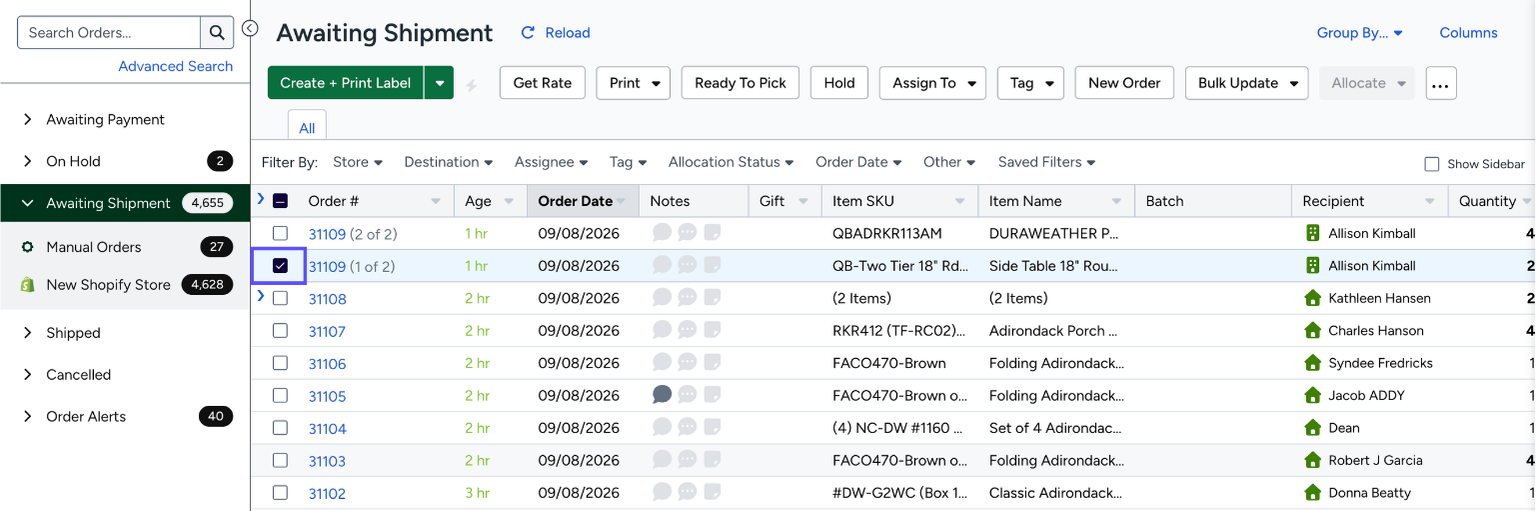Select checkbox for order 31106
The height and width of the screenshot is (511, 1536).
(x=280, y=363)
